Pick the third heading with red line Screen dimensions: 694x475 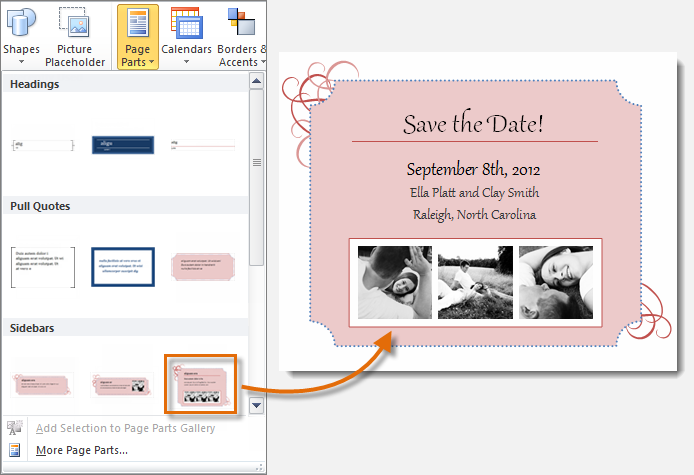coord(204,146)
